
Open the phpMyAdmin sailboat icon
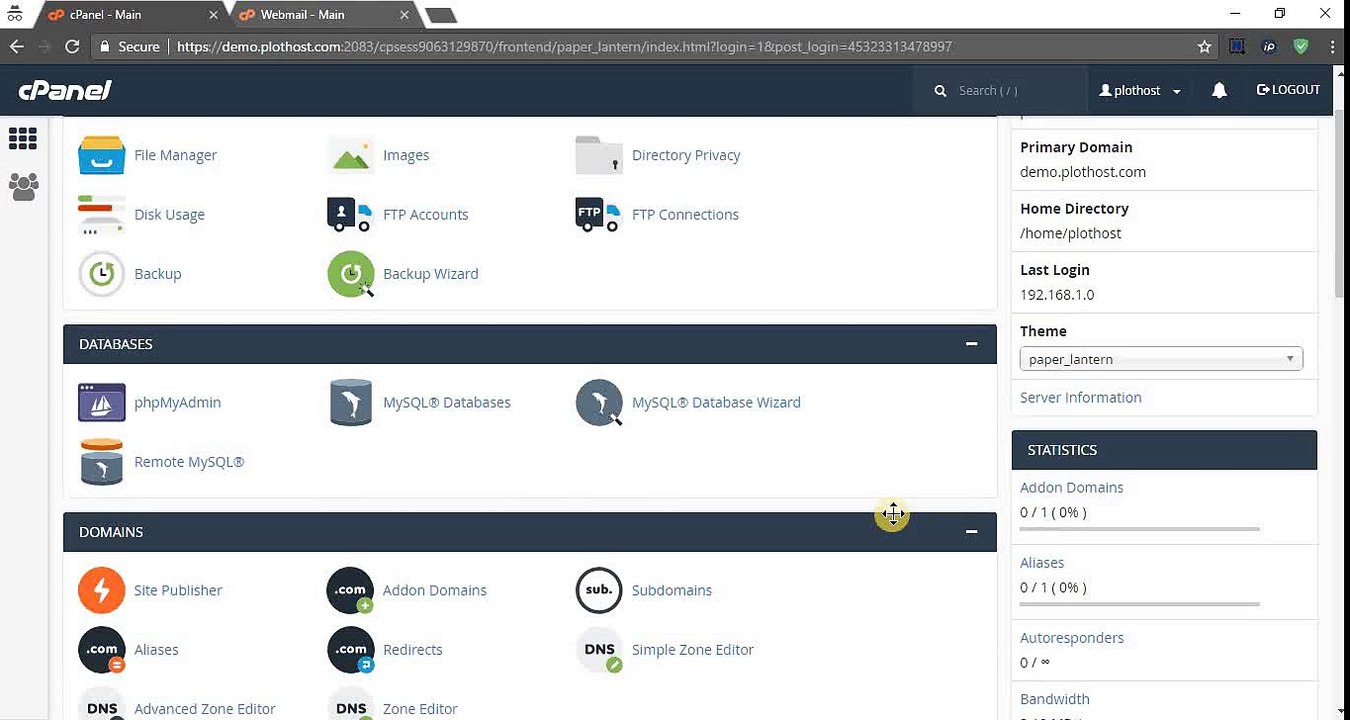tap(101, 402)
